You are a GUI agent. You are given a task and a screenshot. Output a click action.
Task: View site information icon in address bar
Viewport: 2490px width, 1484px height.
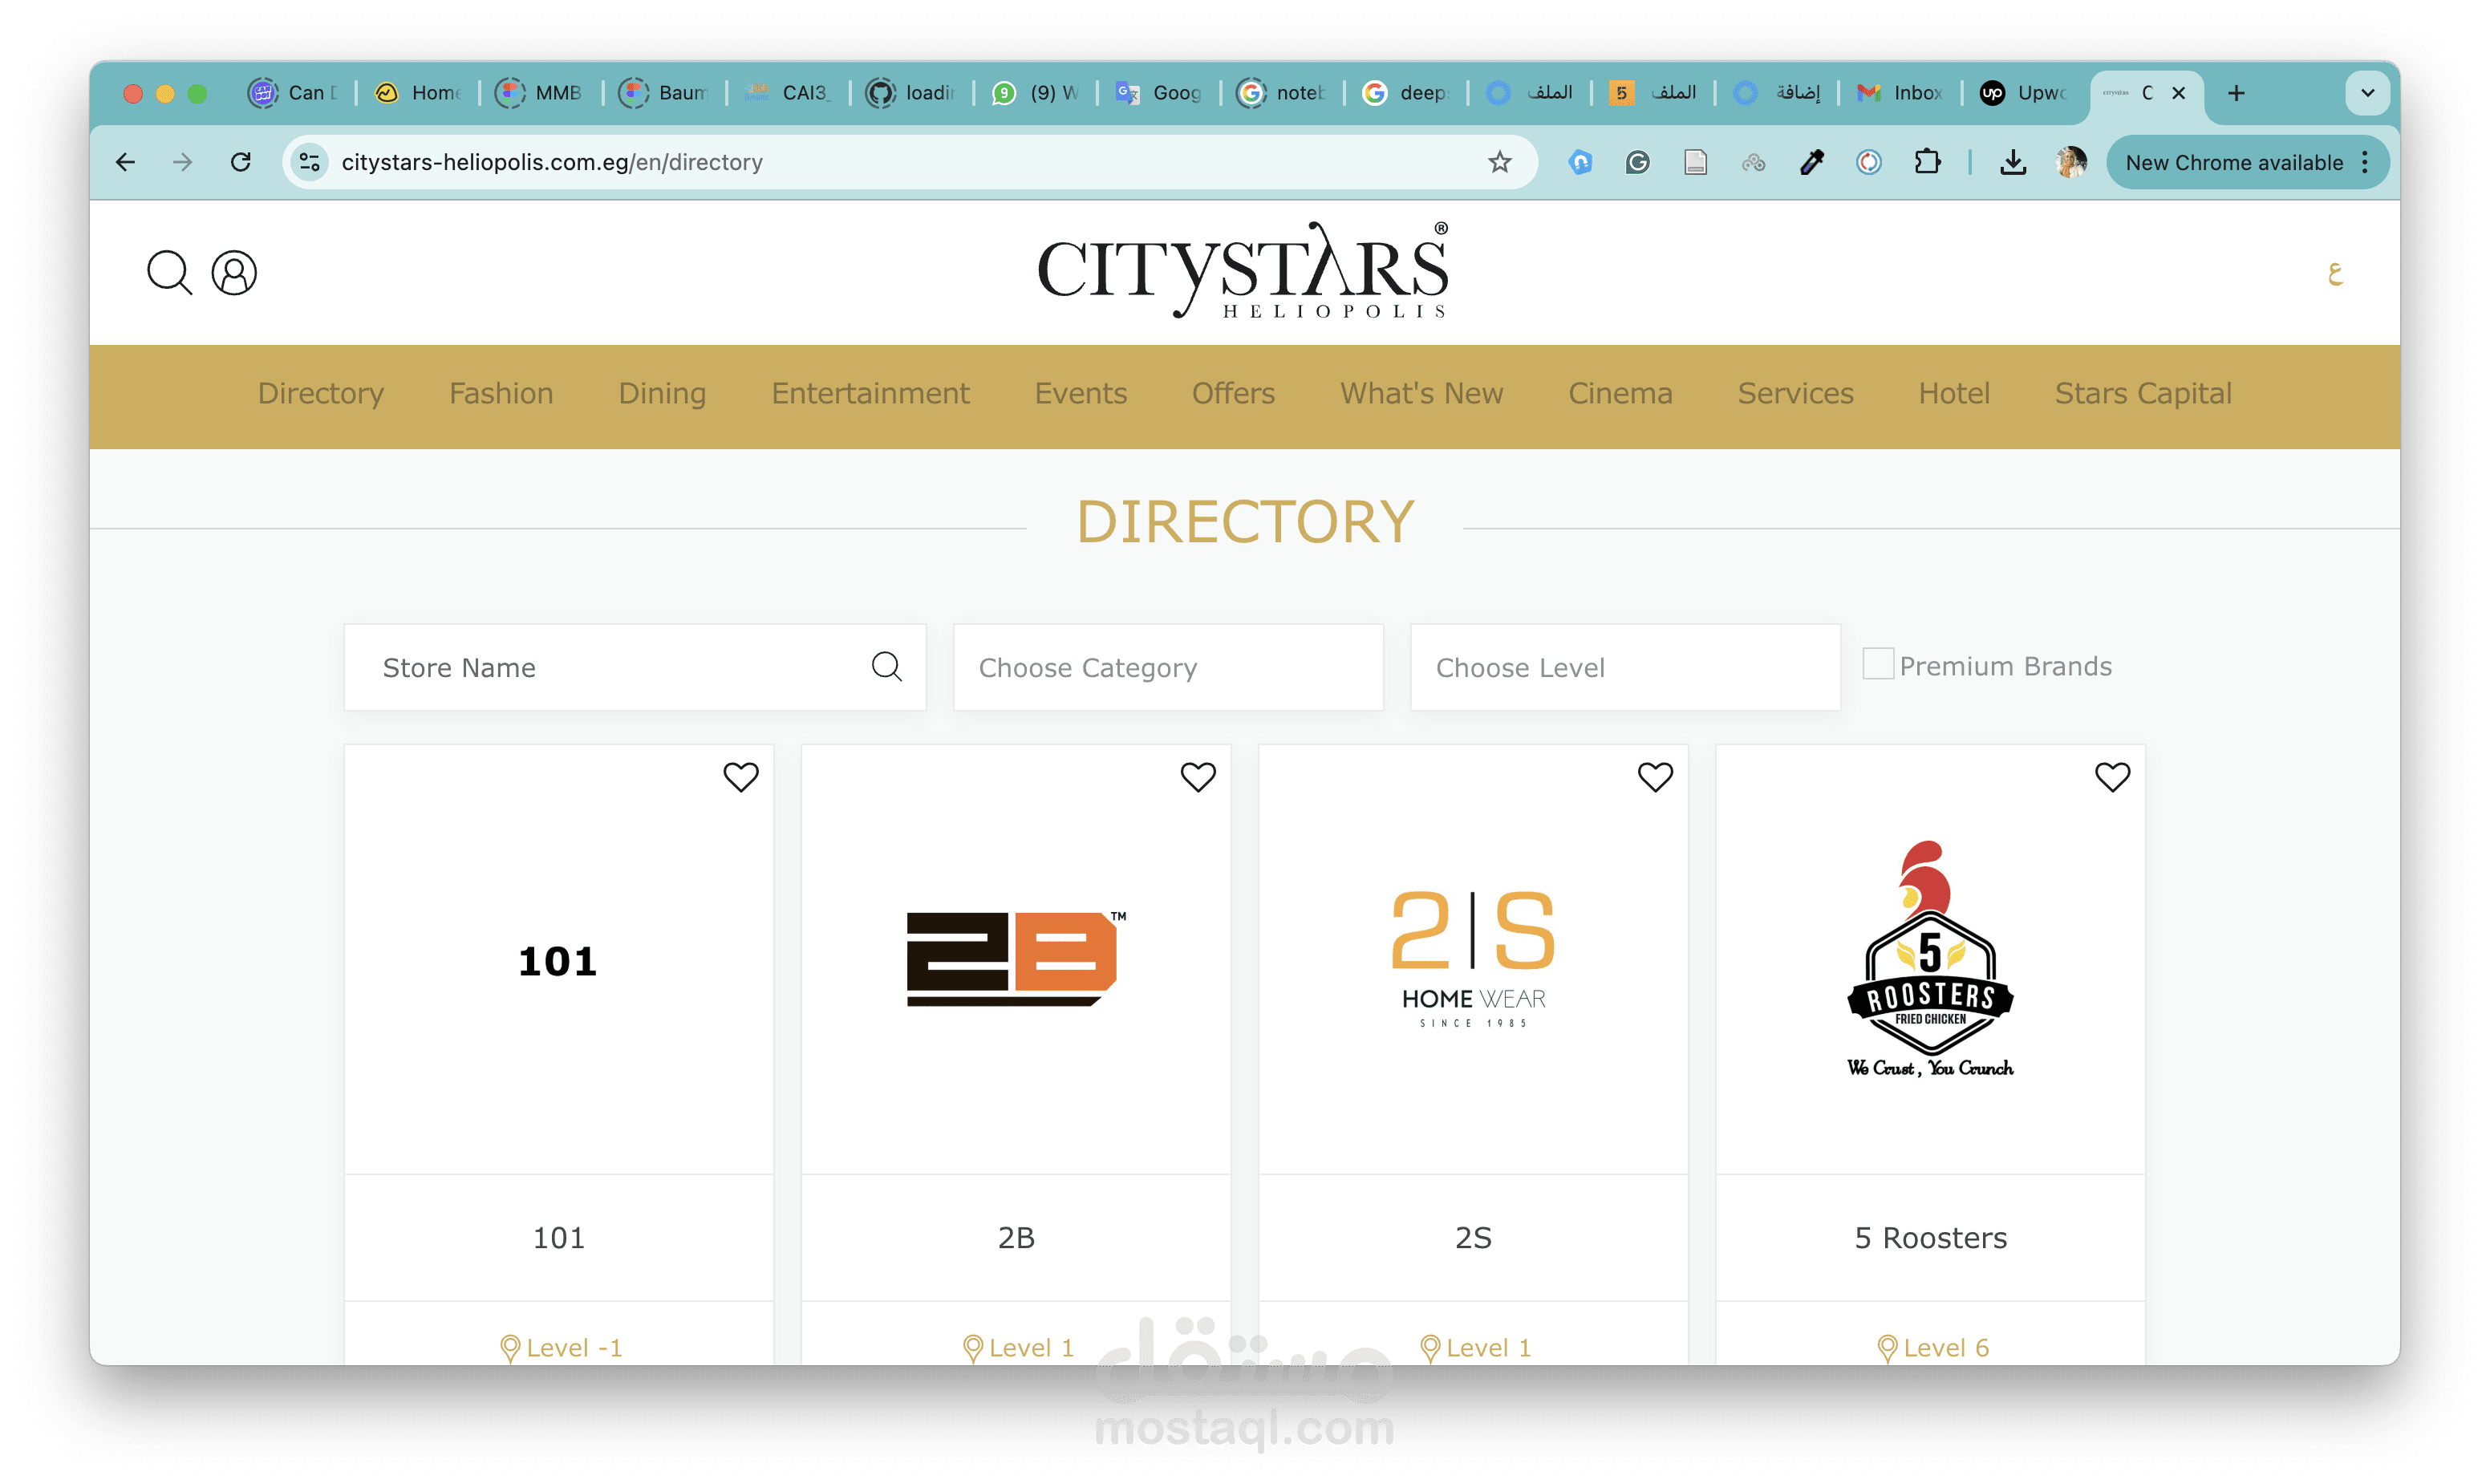click(x=310, y=162)
